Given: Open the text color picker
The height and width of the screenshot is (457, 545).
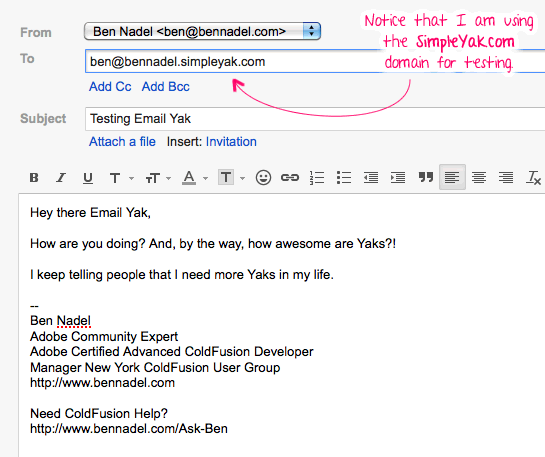Looking at the screenshot, I should pyautogui.click(x=189, y=178).
